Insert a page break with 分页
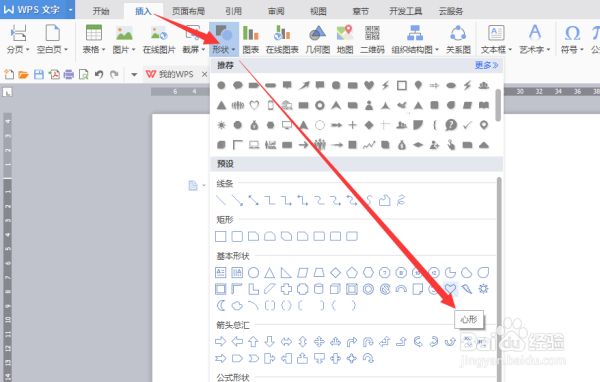This screenshot has height=382, width=600. coord(18,39)
